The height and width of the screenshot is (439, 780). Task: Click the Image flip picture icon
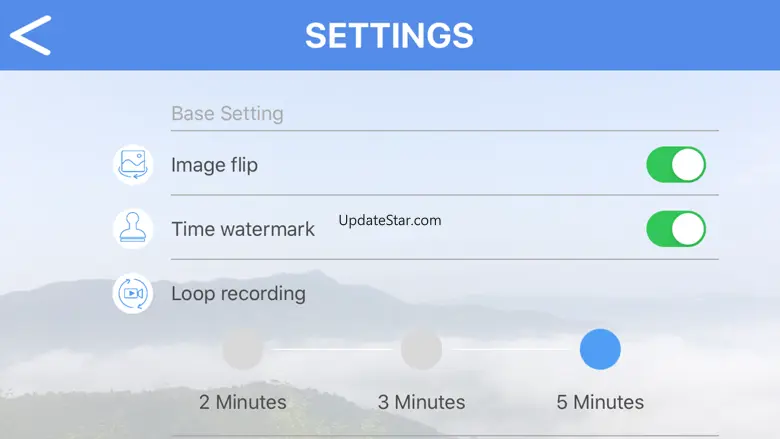[133, 165]
